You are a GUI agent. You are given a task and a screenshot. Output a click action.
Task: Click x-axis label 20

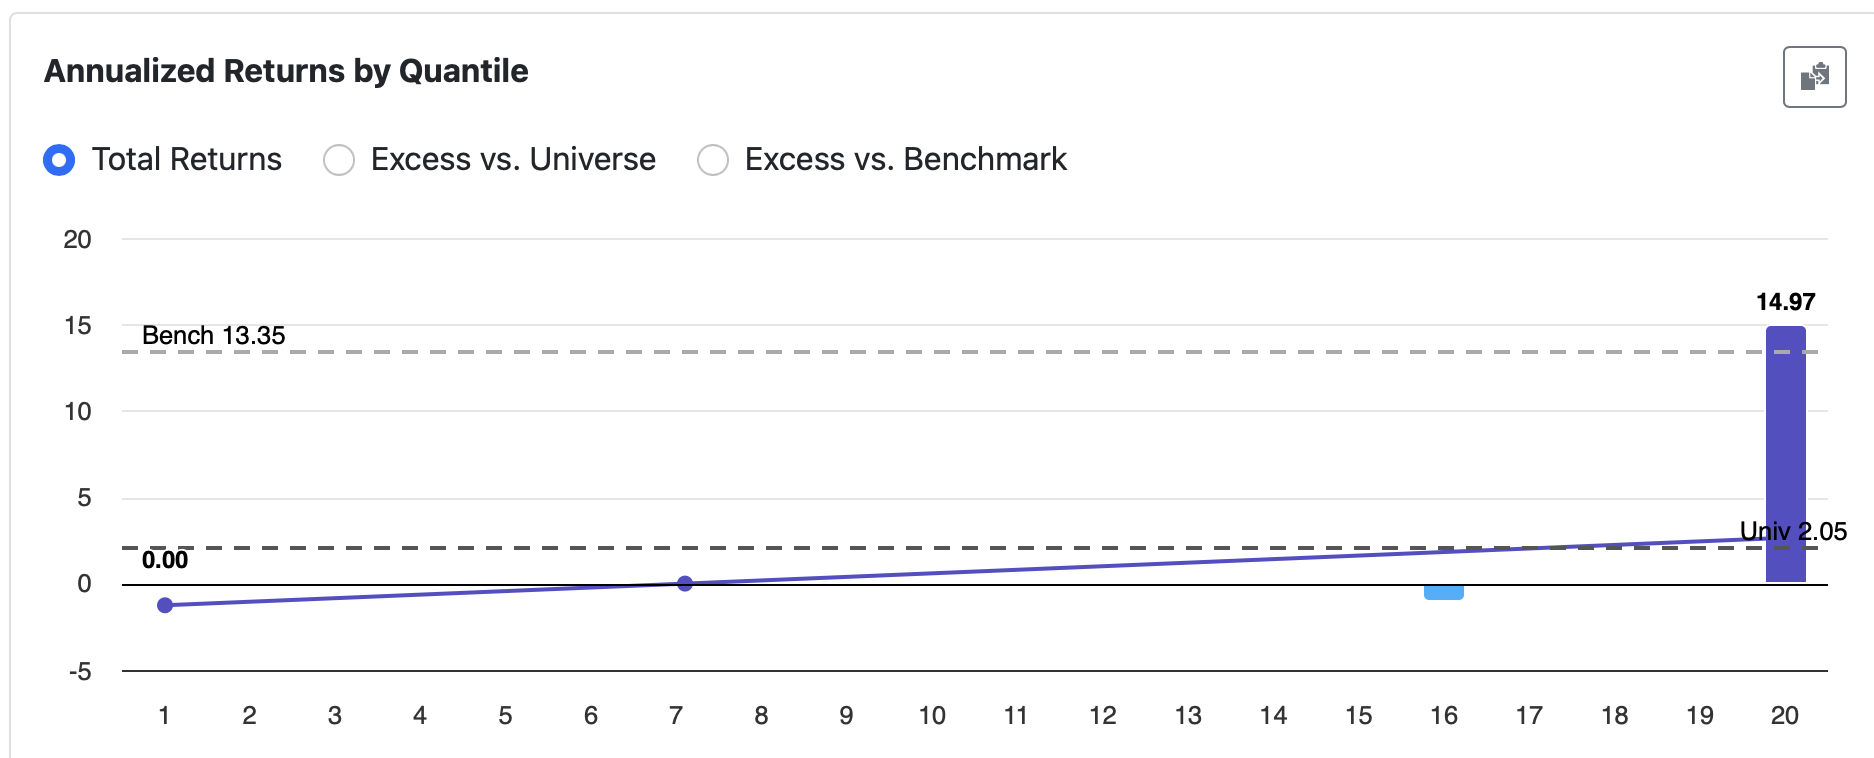pos(1784,716)
